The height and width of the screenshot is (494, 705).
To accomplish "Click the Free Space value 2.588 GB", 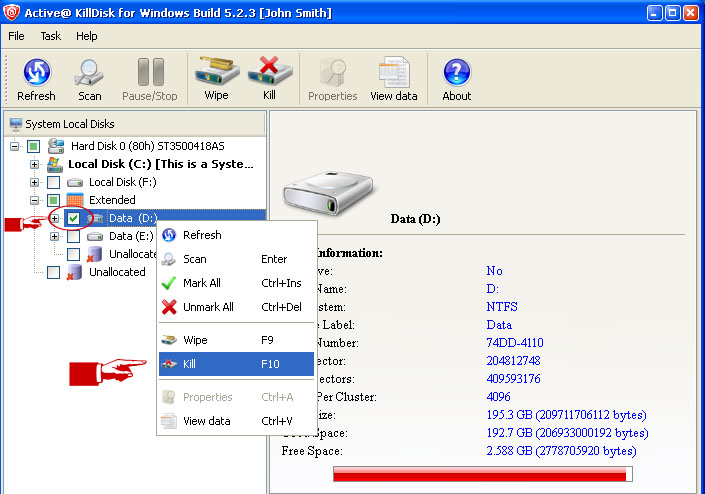I will pyautogui.click(x=561, y=451).
